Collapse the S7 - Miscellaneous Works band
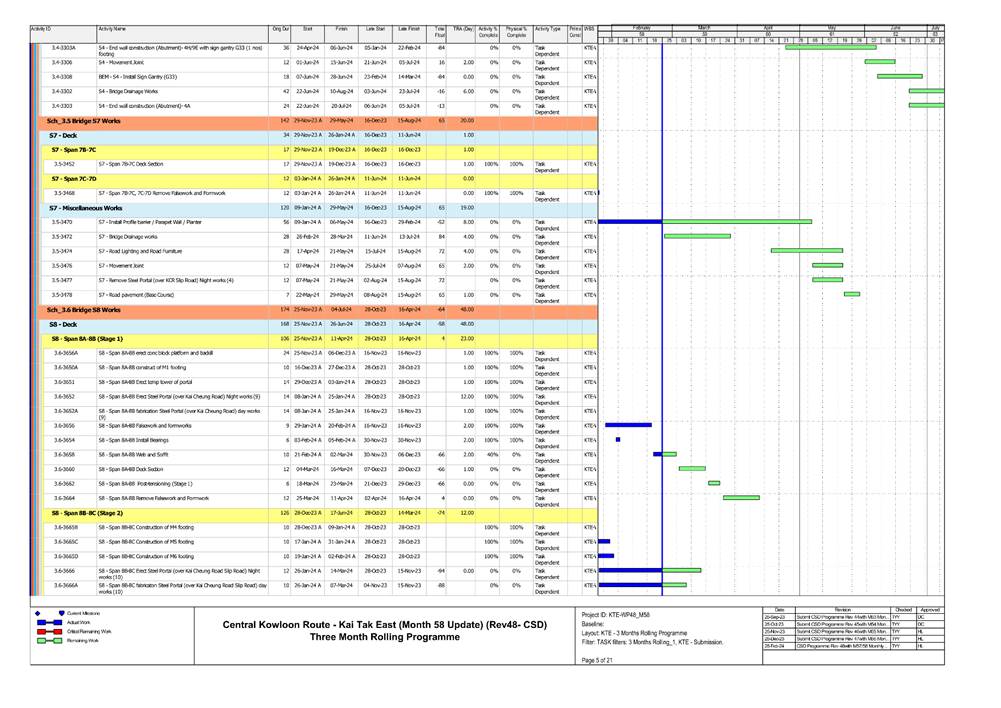 coord(82,207)
